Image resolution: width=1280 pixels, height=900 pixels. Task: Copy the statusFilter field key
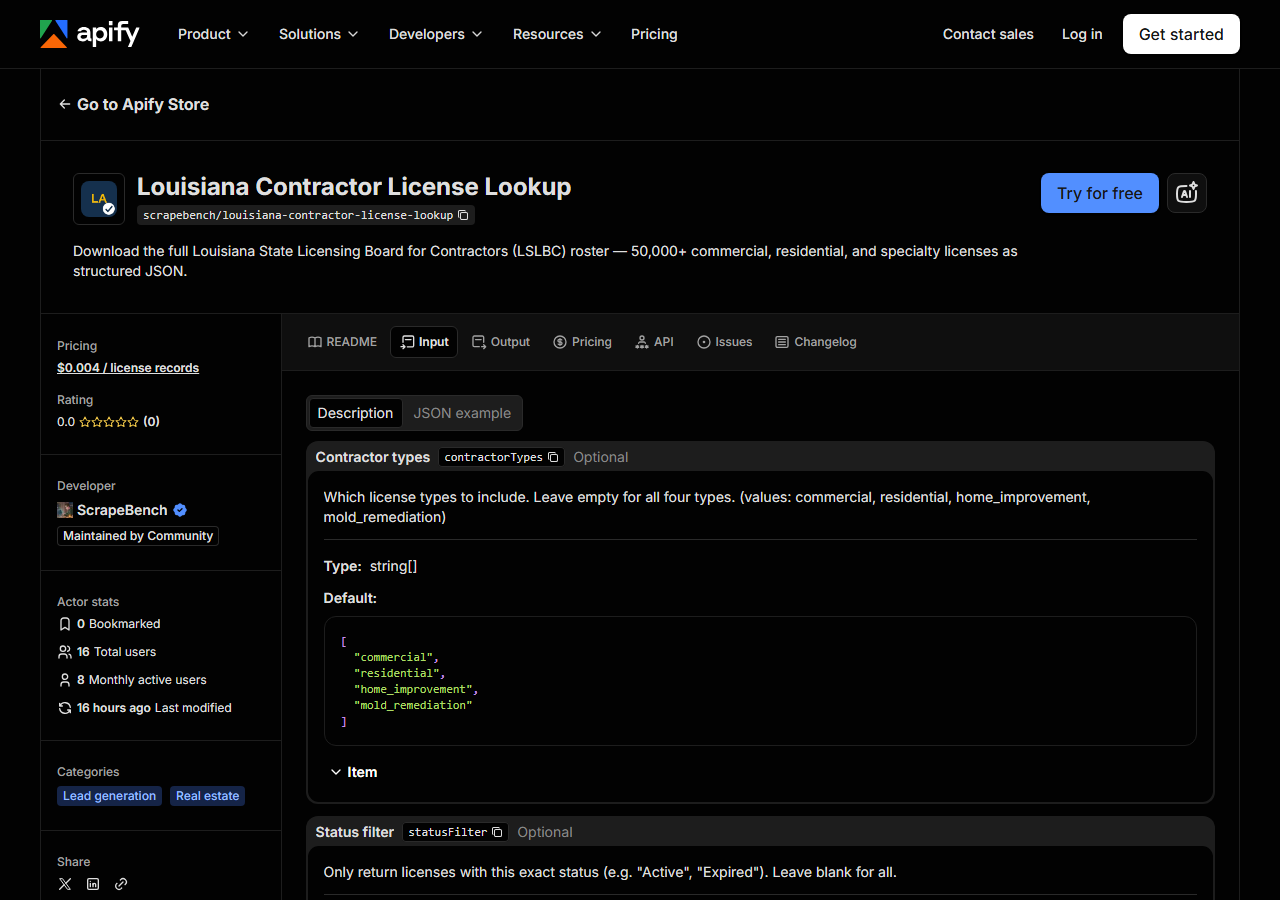tap(497, 832)
